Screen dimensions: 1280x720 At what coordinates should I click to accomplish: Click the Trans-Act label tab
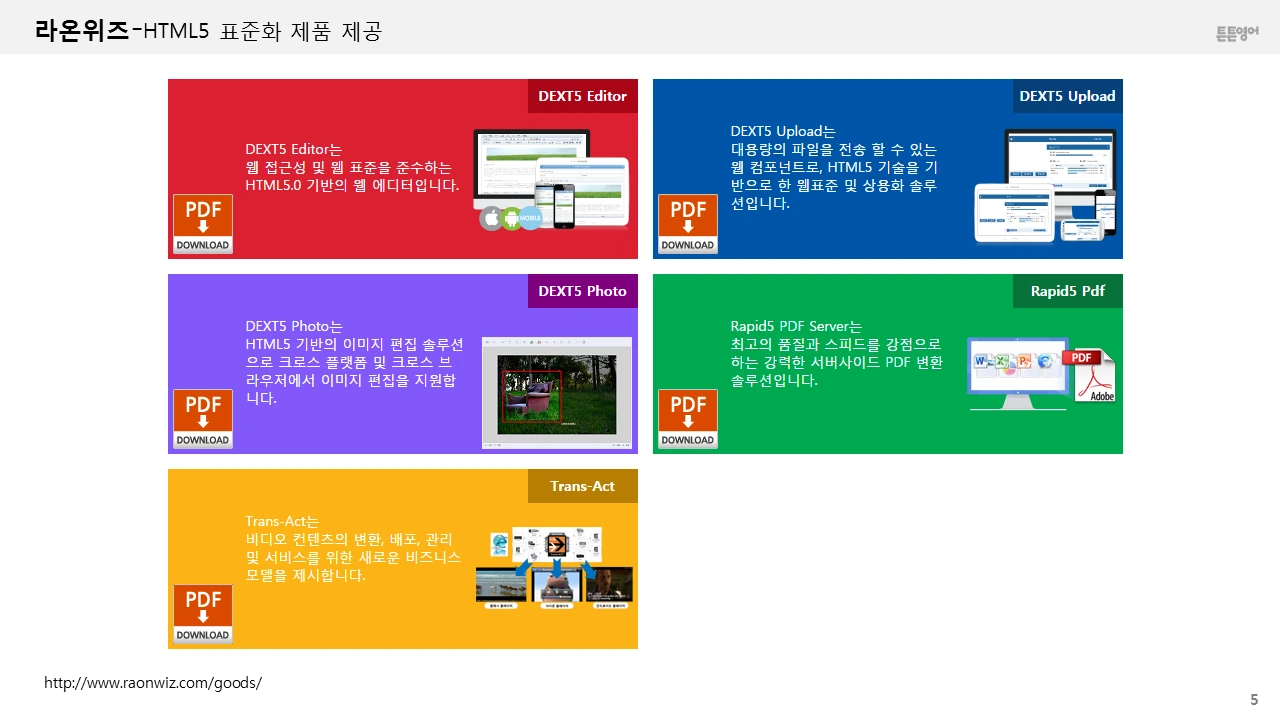pos(583,486)
